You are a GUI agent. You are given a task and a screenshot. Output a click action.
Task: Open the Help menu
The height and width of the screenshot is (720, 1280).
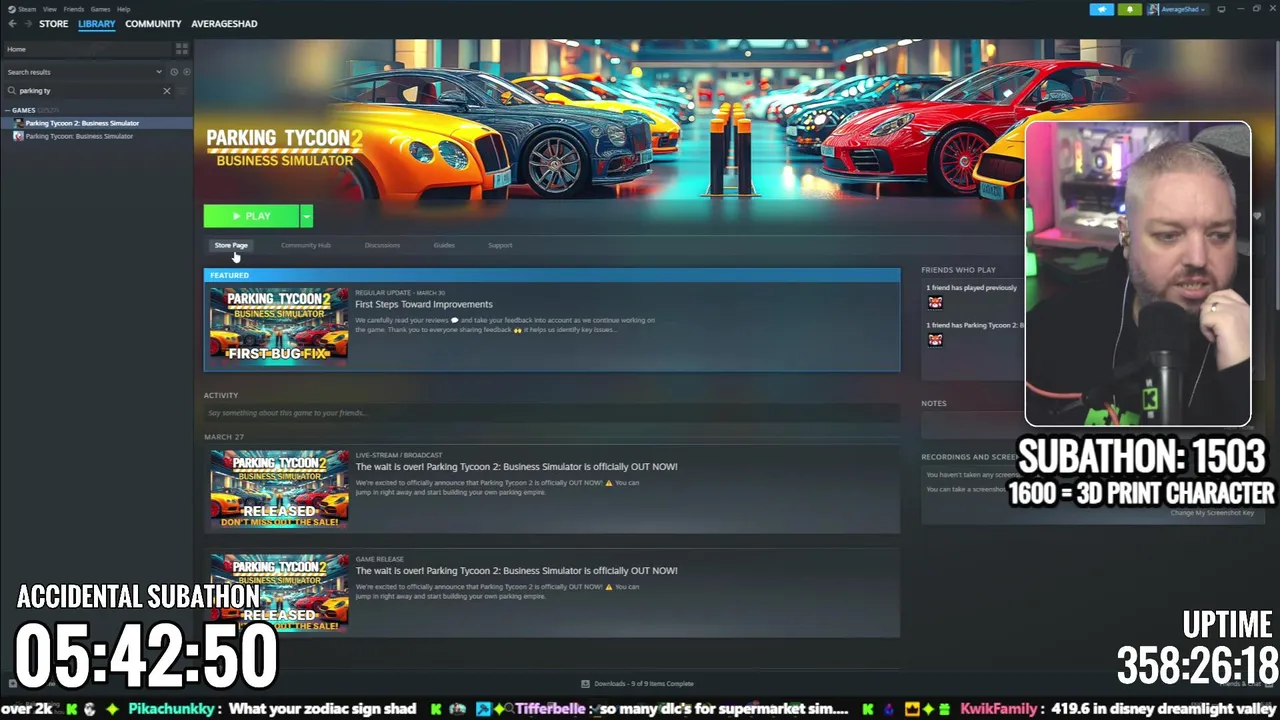[124, 9]
